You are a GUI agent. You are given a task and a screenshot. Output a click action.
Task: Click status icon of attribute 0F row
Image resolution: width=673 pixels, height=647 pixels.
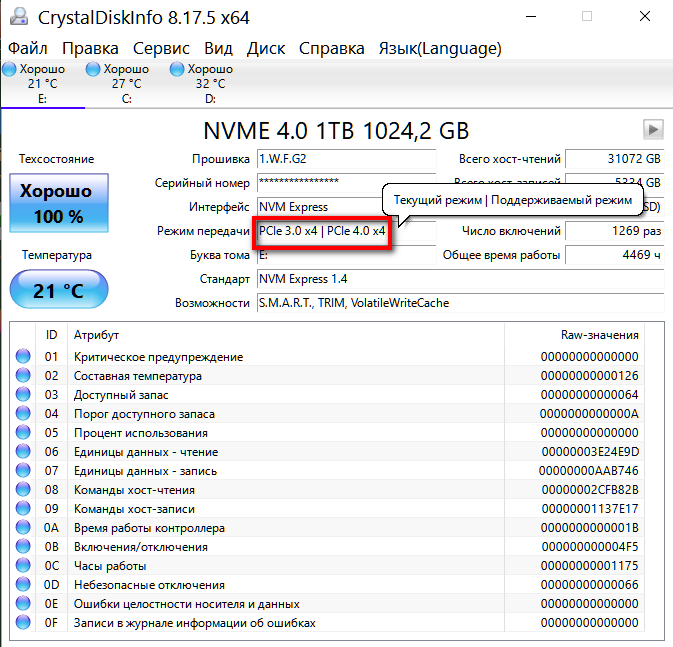[x=23, y=622]
